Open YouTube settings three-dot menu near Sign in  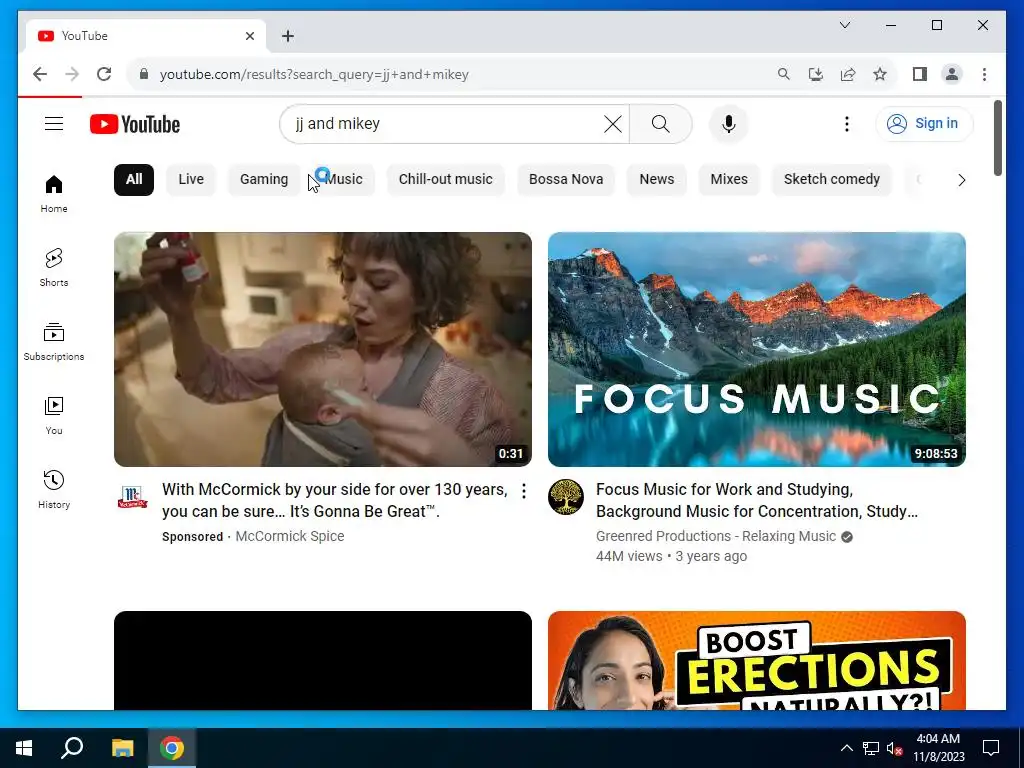pos(846,123)
